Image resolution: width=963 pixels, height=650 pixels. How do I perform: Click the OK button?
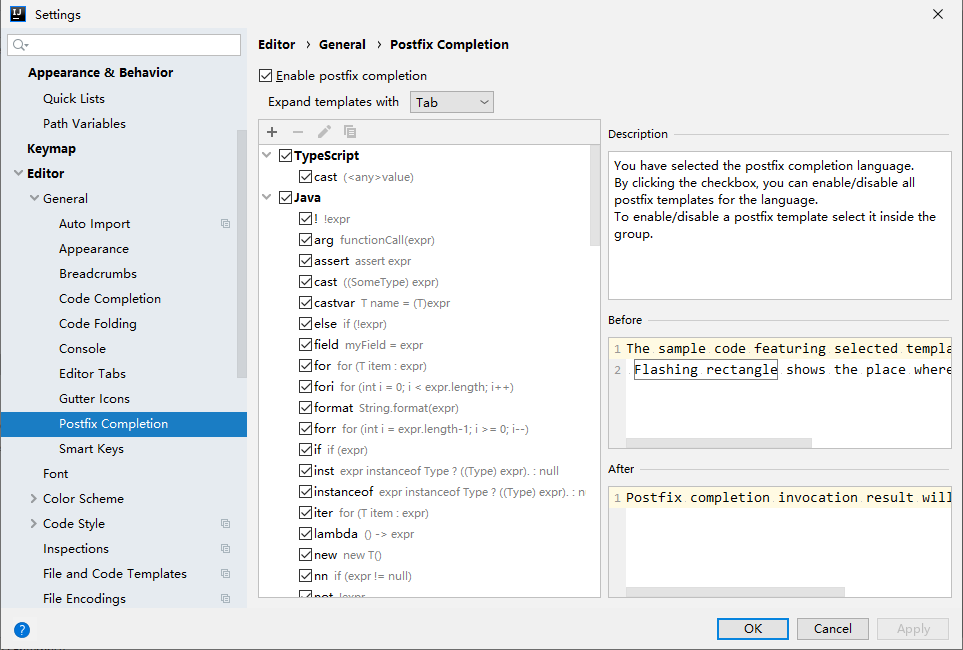click(x=753, y=628)
